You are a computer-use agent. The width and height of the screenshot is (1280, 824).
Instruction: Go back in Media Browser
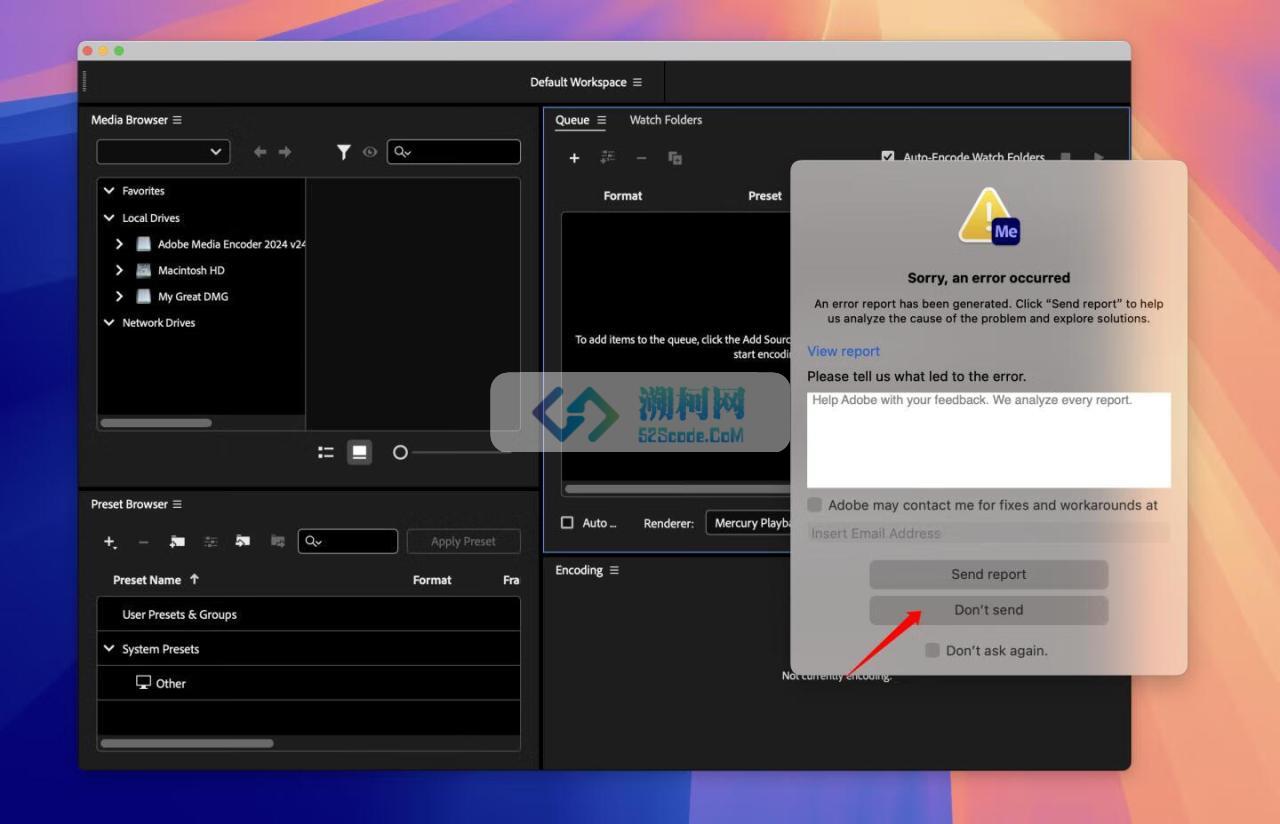click(x=260, y=152)
